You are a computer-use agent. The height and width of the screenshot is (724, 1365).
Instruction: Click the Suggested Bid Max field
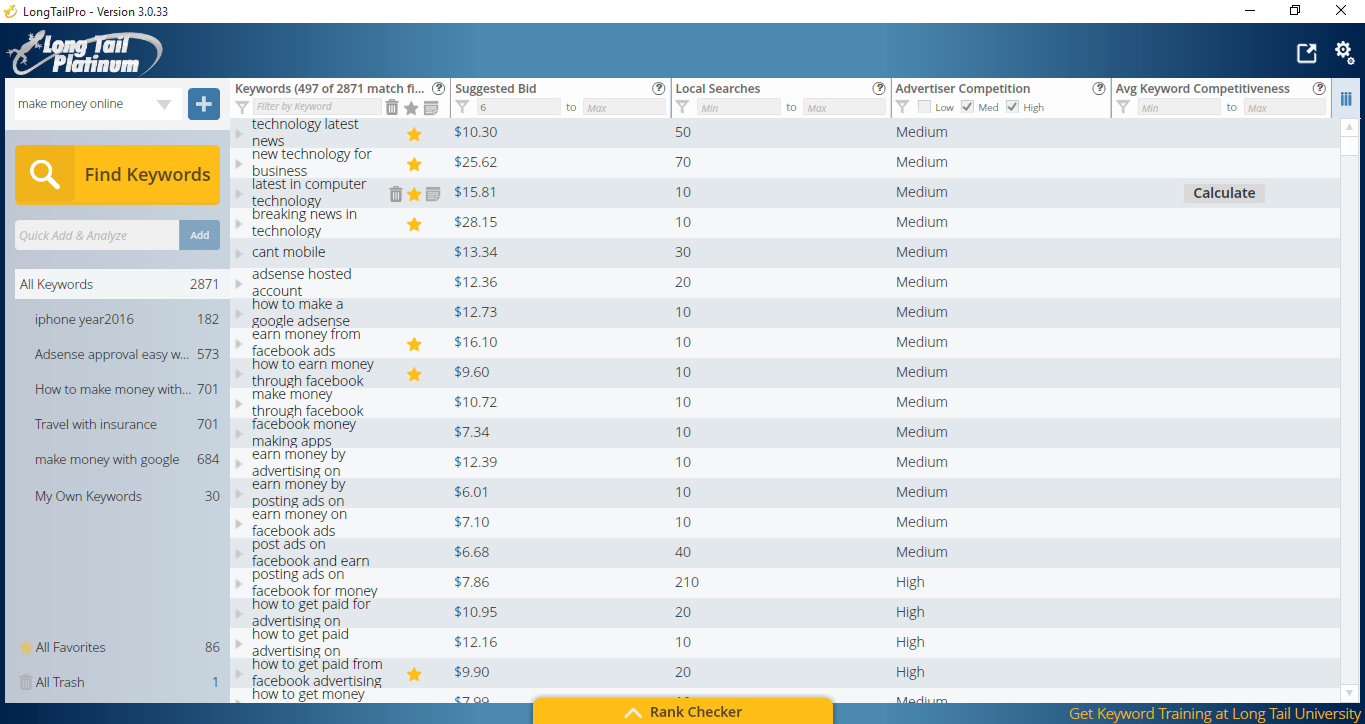(624, 107)
